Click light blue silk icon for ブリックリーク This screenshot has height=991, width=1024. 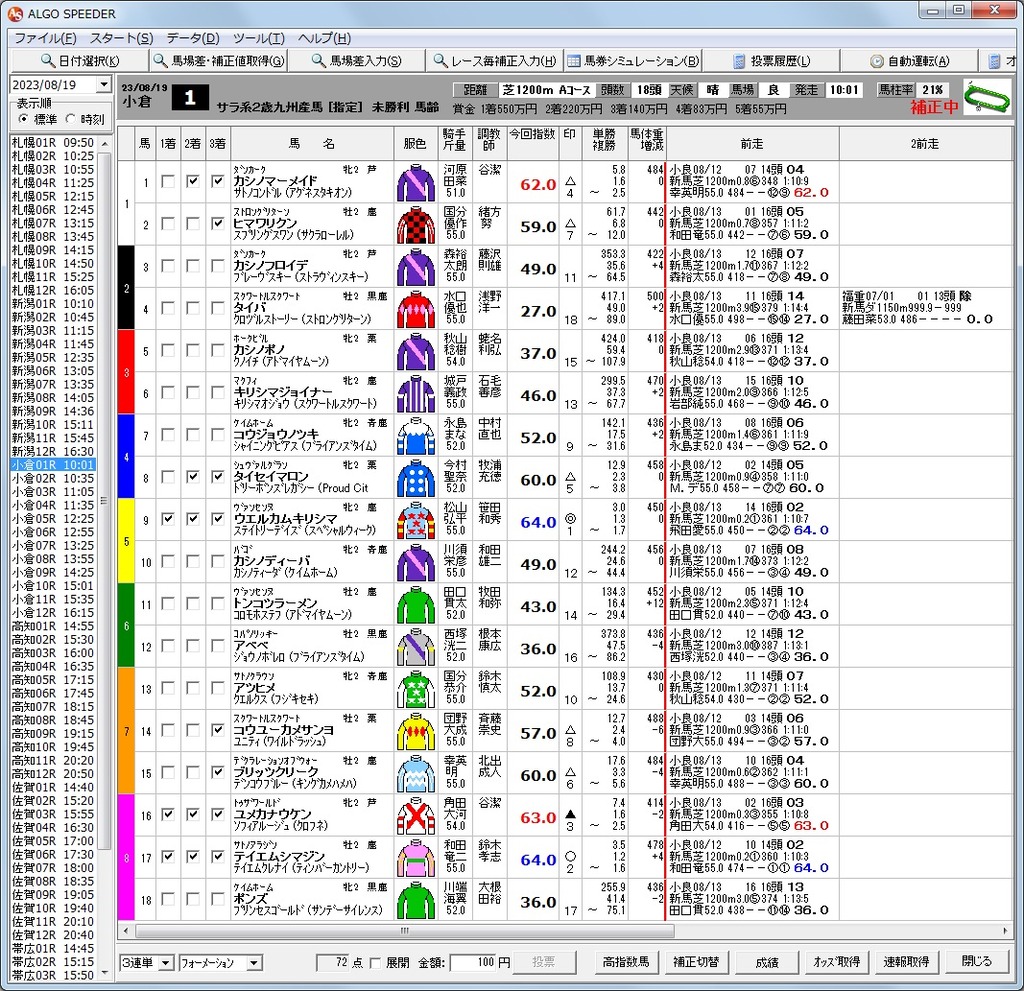pyautogui.click(x=415, y=774)
